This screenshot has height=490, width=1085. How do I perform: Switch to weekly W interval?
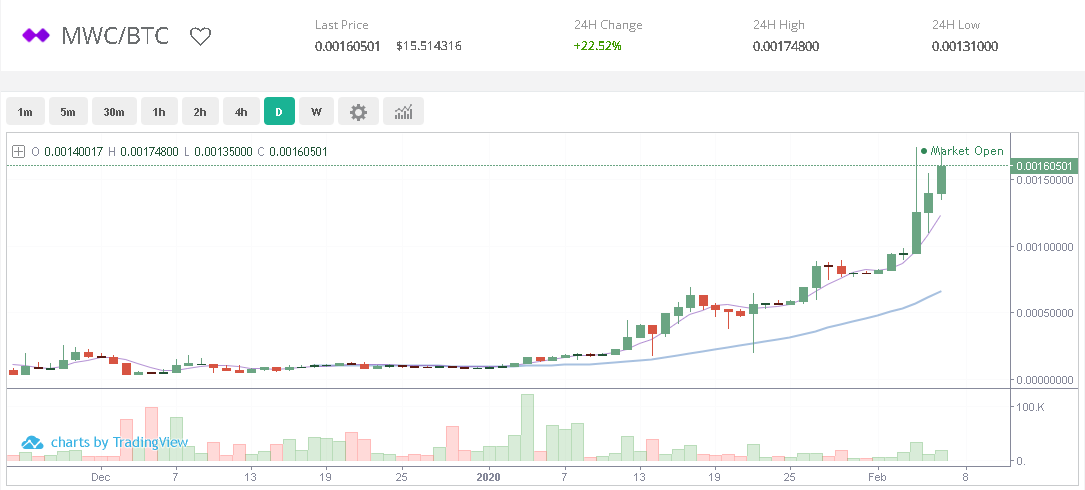click(x=316, y=111)
